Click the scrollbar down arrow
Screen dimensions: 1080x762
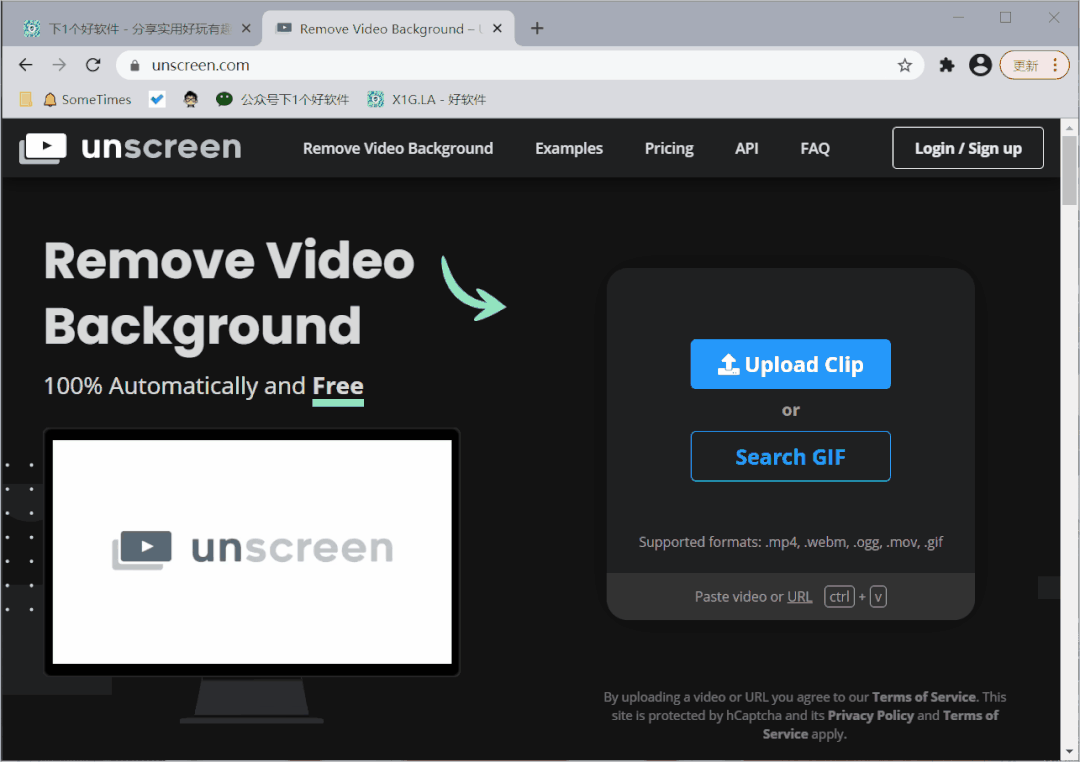[x=1068, y=752]
